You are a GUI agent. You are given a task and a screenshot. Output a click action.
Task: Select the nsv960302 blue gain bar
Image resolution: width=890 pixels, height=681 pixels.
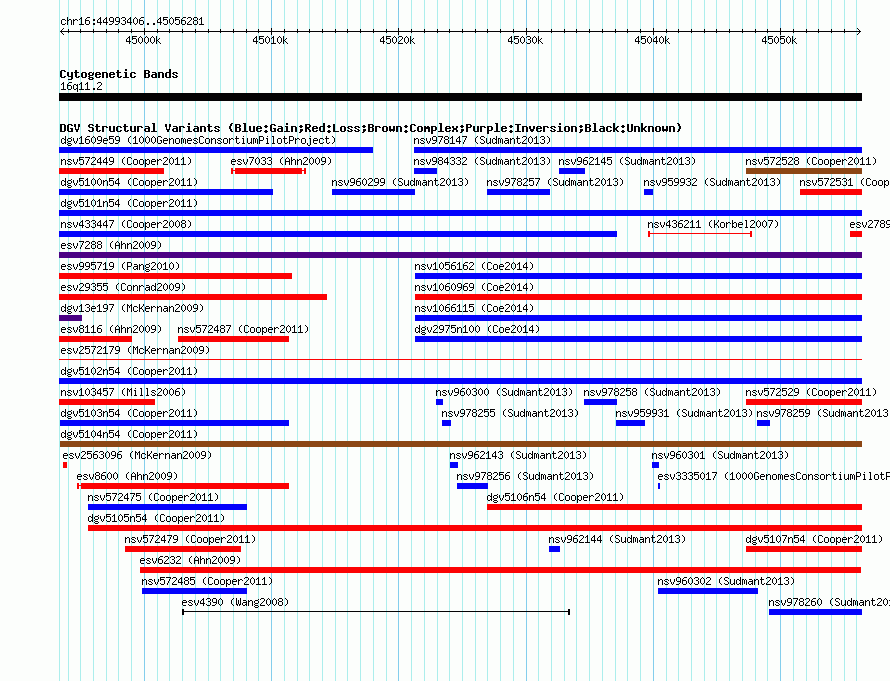pos(708,591)
